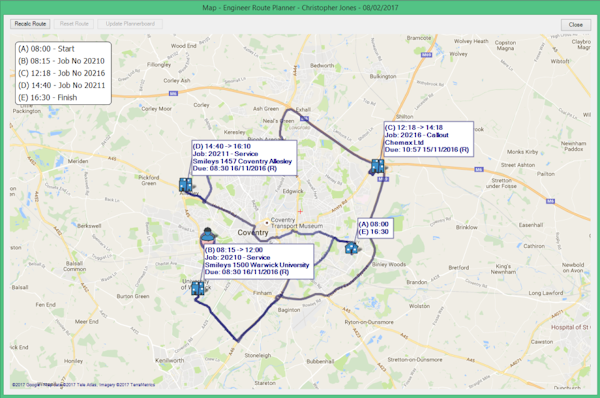Click the Long Lawford place label

546,293
